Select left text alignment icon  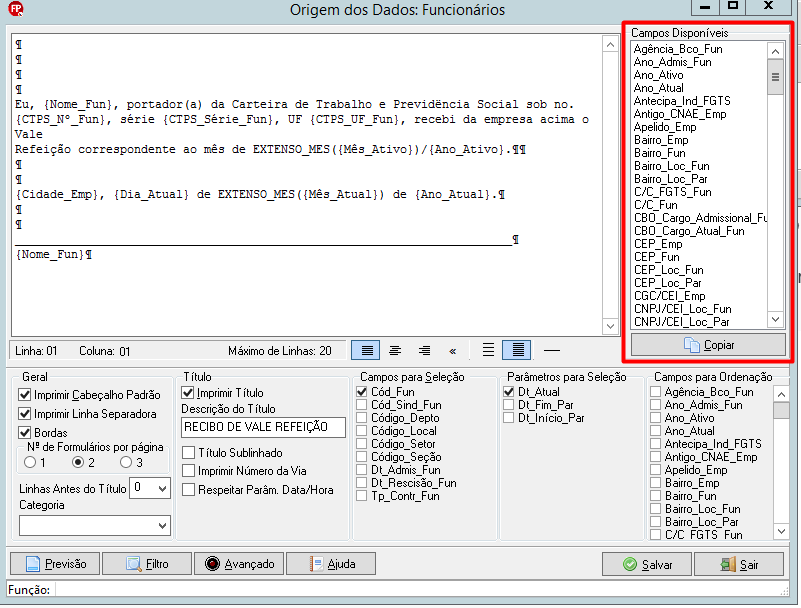pos(366,350)
